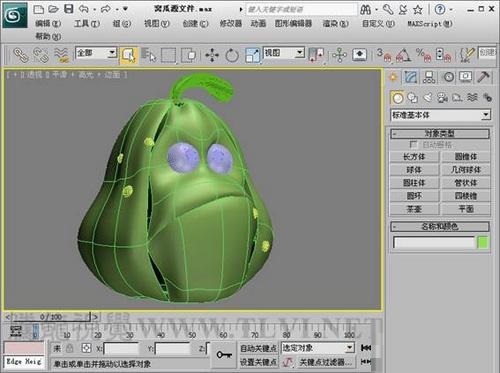Open the 标准基本体 primitive type dropdown
This screenshot has height=373, width=500.
(x=440, y=115)
